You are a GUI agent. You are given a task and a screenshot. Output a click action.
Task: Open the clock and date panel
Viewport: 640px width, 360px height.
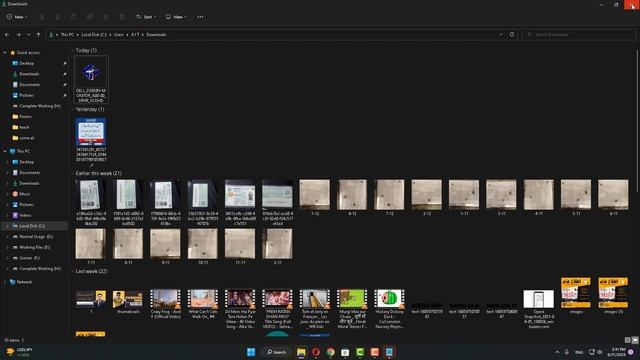[x=616, y=352]
